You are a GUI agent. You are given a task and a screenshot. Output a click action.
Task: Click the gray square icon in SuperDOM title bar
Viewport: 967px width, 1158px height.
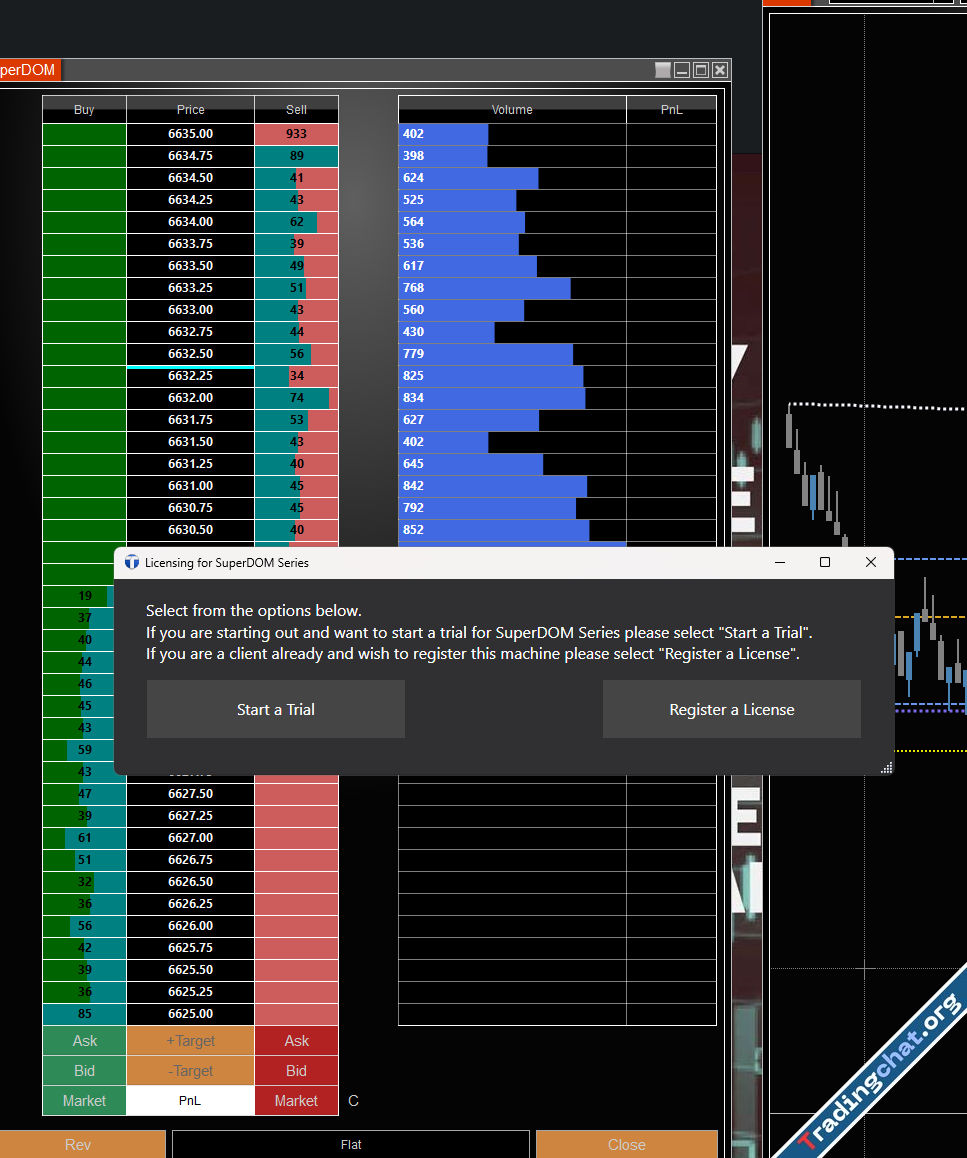click(662, 70)
